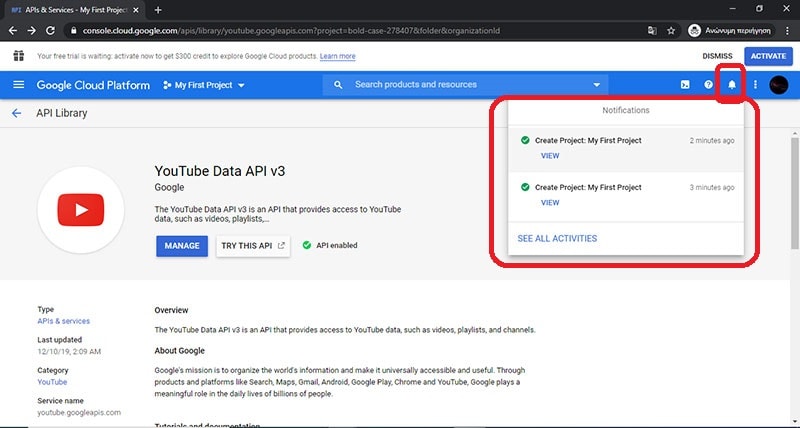800x428 pixels.
Task: Select the APIs & Services browser tab
Action: (72, 9)
